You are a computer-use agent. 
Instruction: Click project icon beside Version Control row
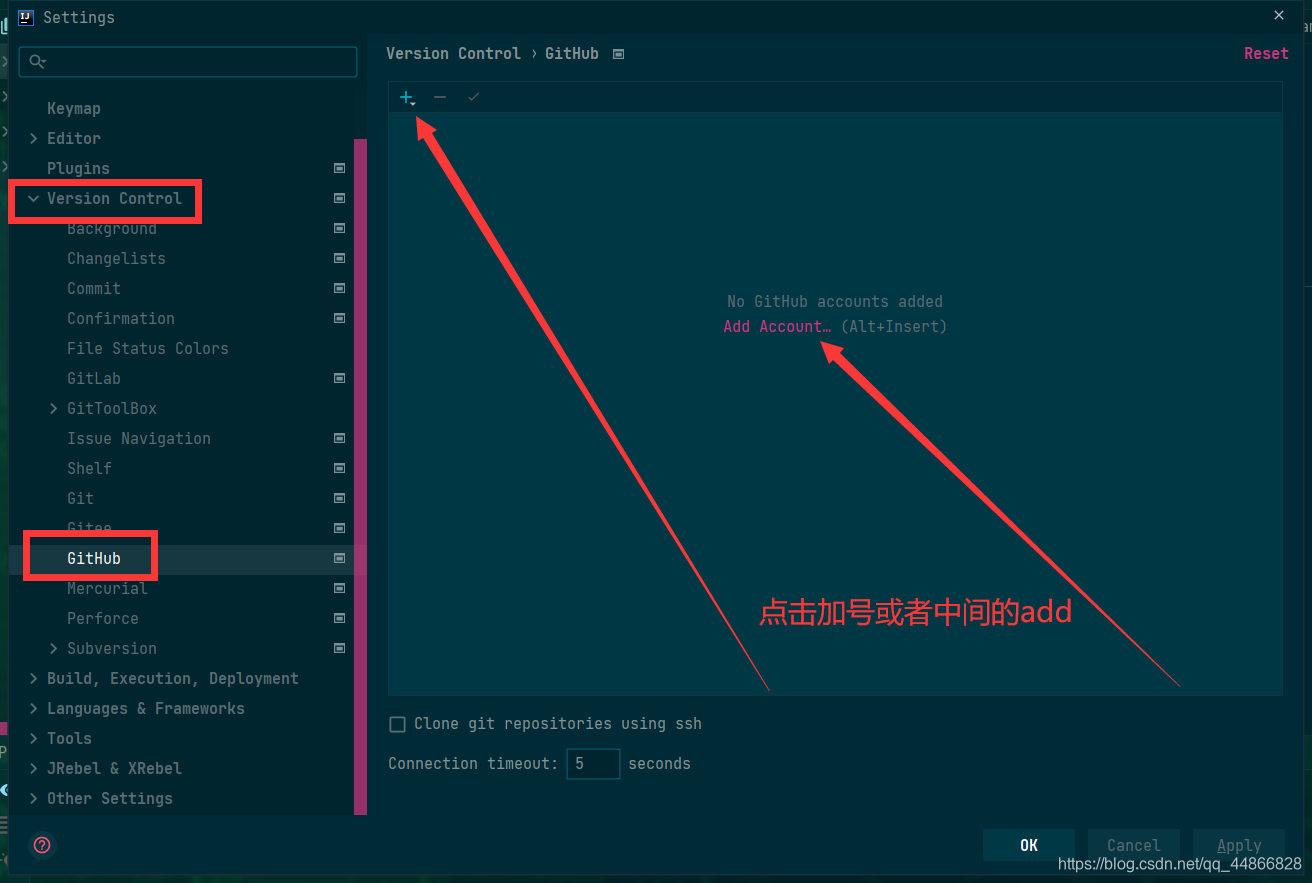pos(339,198)
